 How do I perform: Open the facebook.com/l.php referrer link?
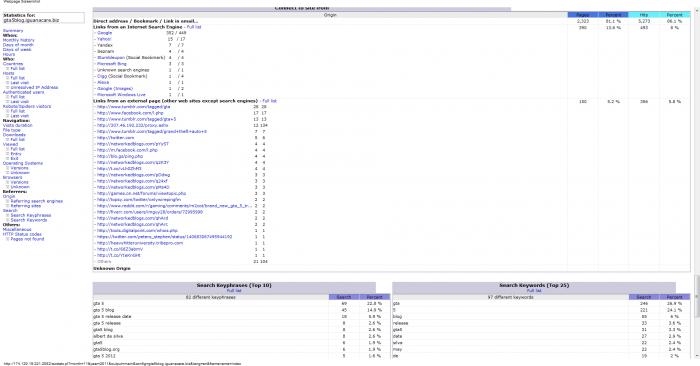130,113
